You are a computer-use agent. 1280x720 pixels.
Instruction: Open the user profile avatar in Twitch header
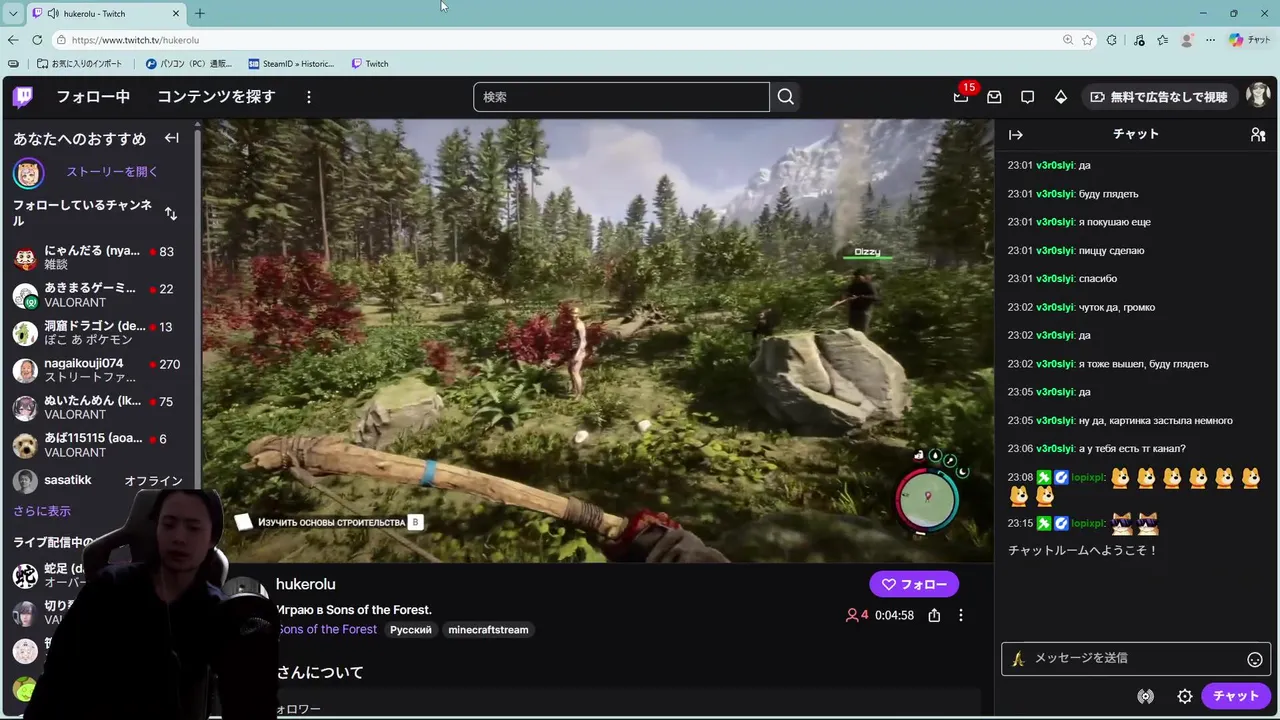(1257, 97)
